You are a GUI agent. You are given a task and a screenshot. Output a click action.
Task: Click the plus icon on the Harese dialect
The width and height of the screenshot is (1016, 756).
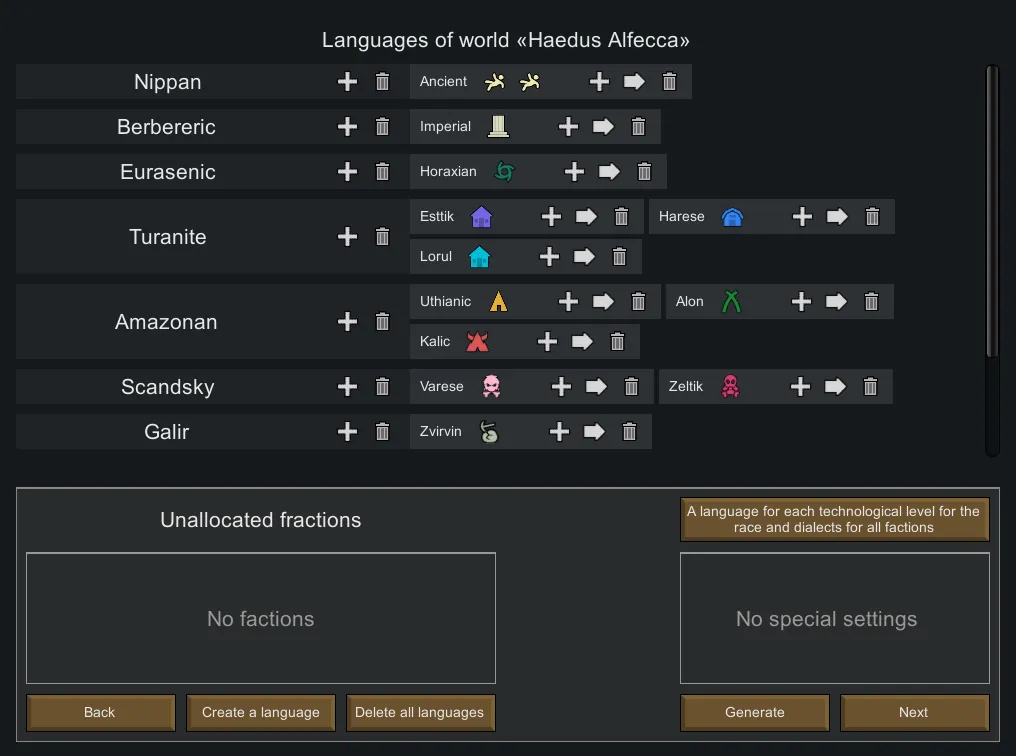(802, 217)
